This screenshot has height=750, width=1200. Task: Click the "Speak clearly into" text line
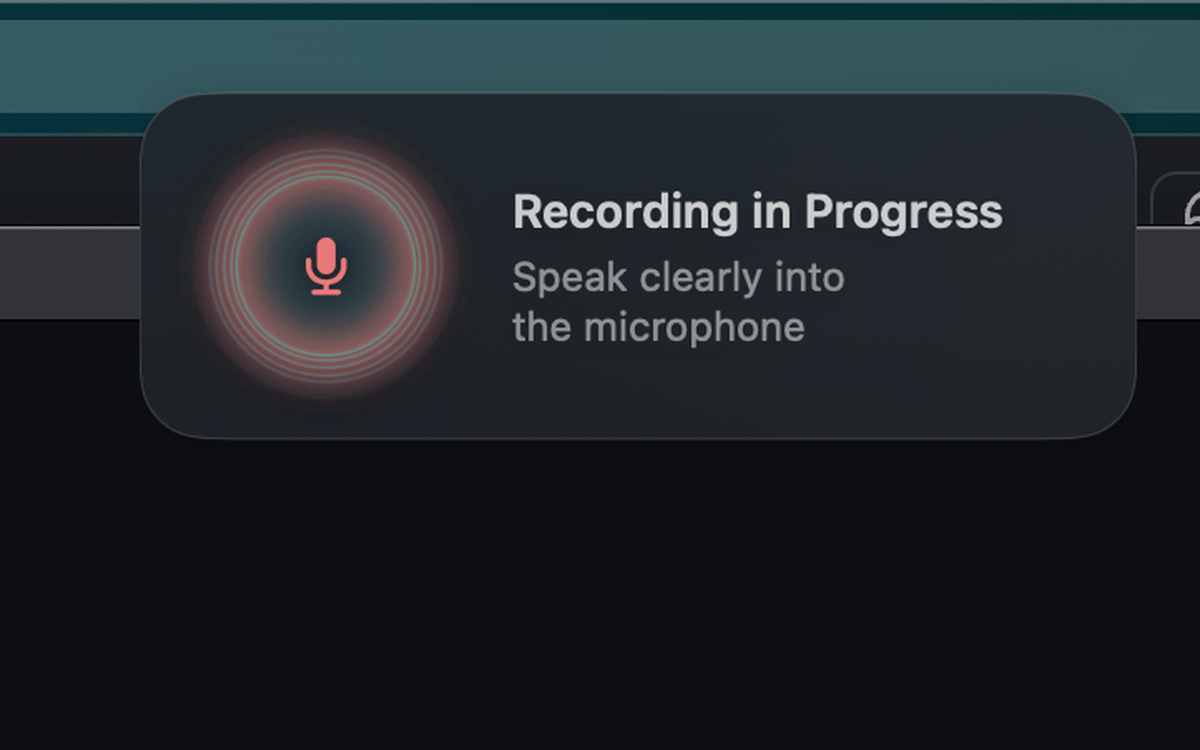point(678,277)
